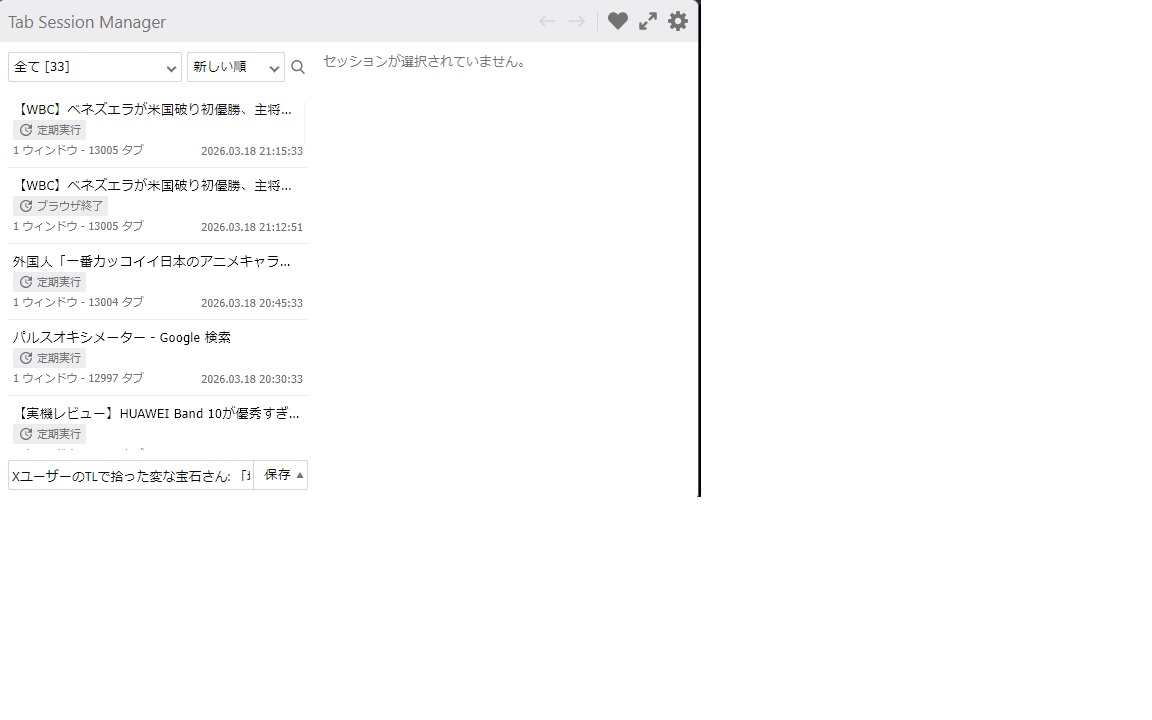Select WBC session saved at 21:12:51
The height and width of the screenshot is (720, 1152).
pyautogui.click(x=155, y=186)
